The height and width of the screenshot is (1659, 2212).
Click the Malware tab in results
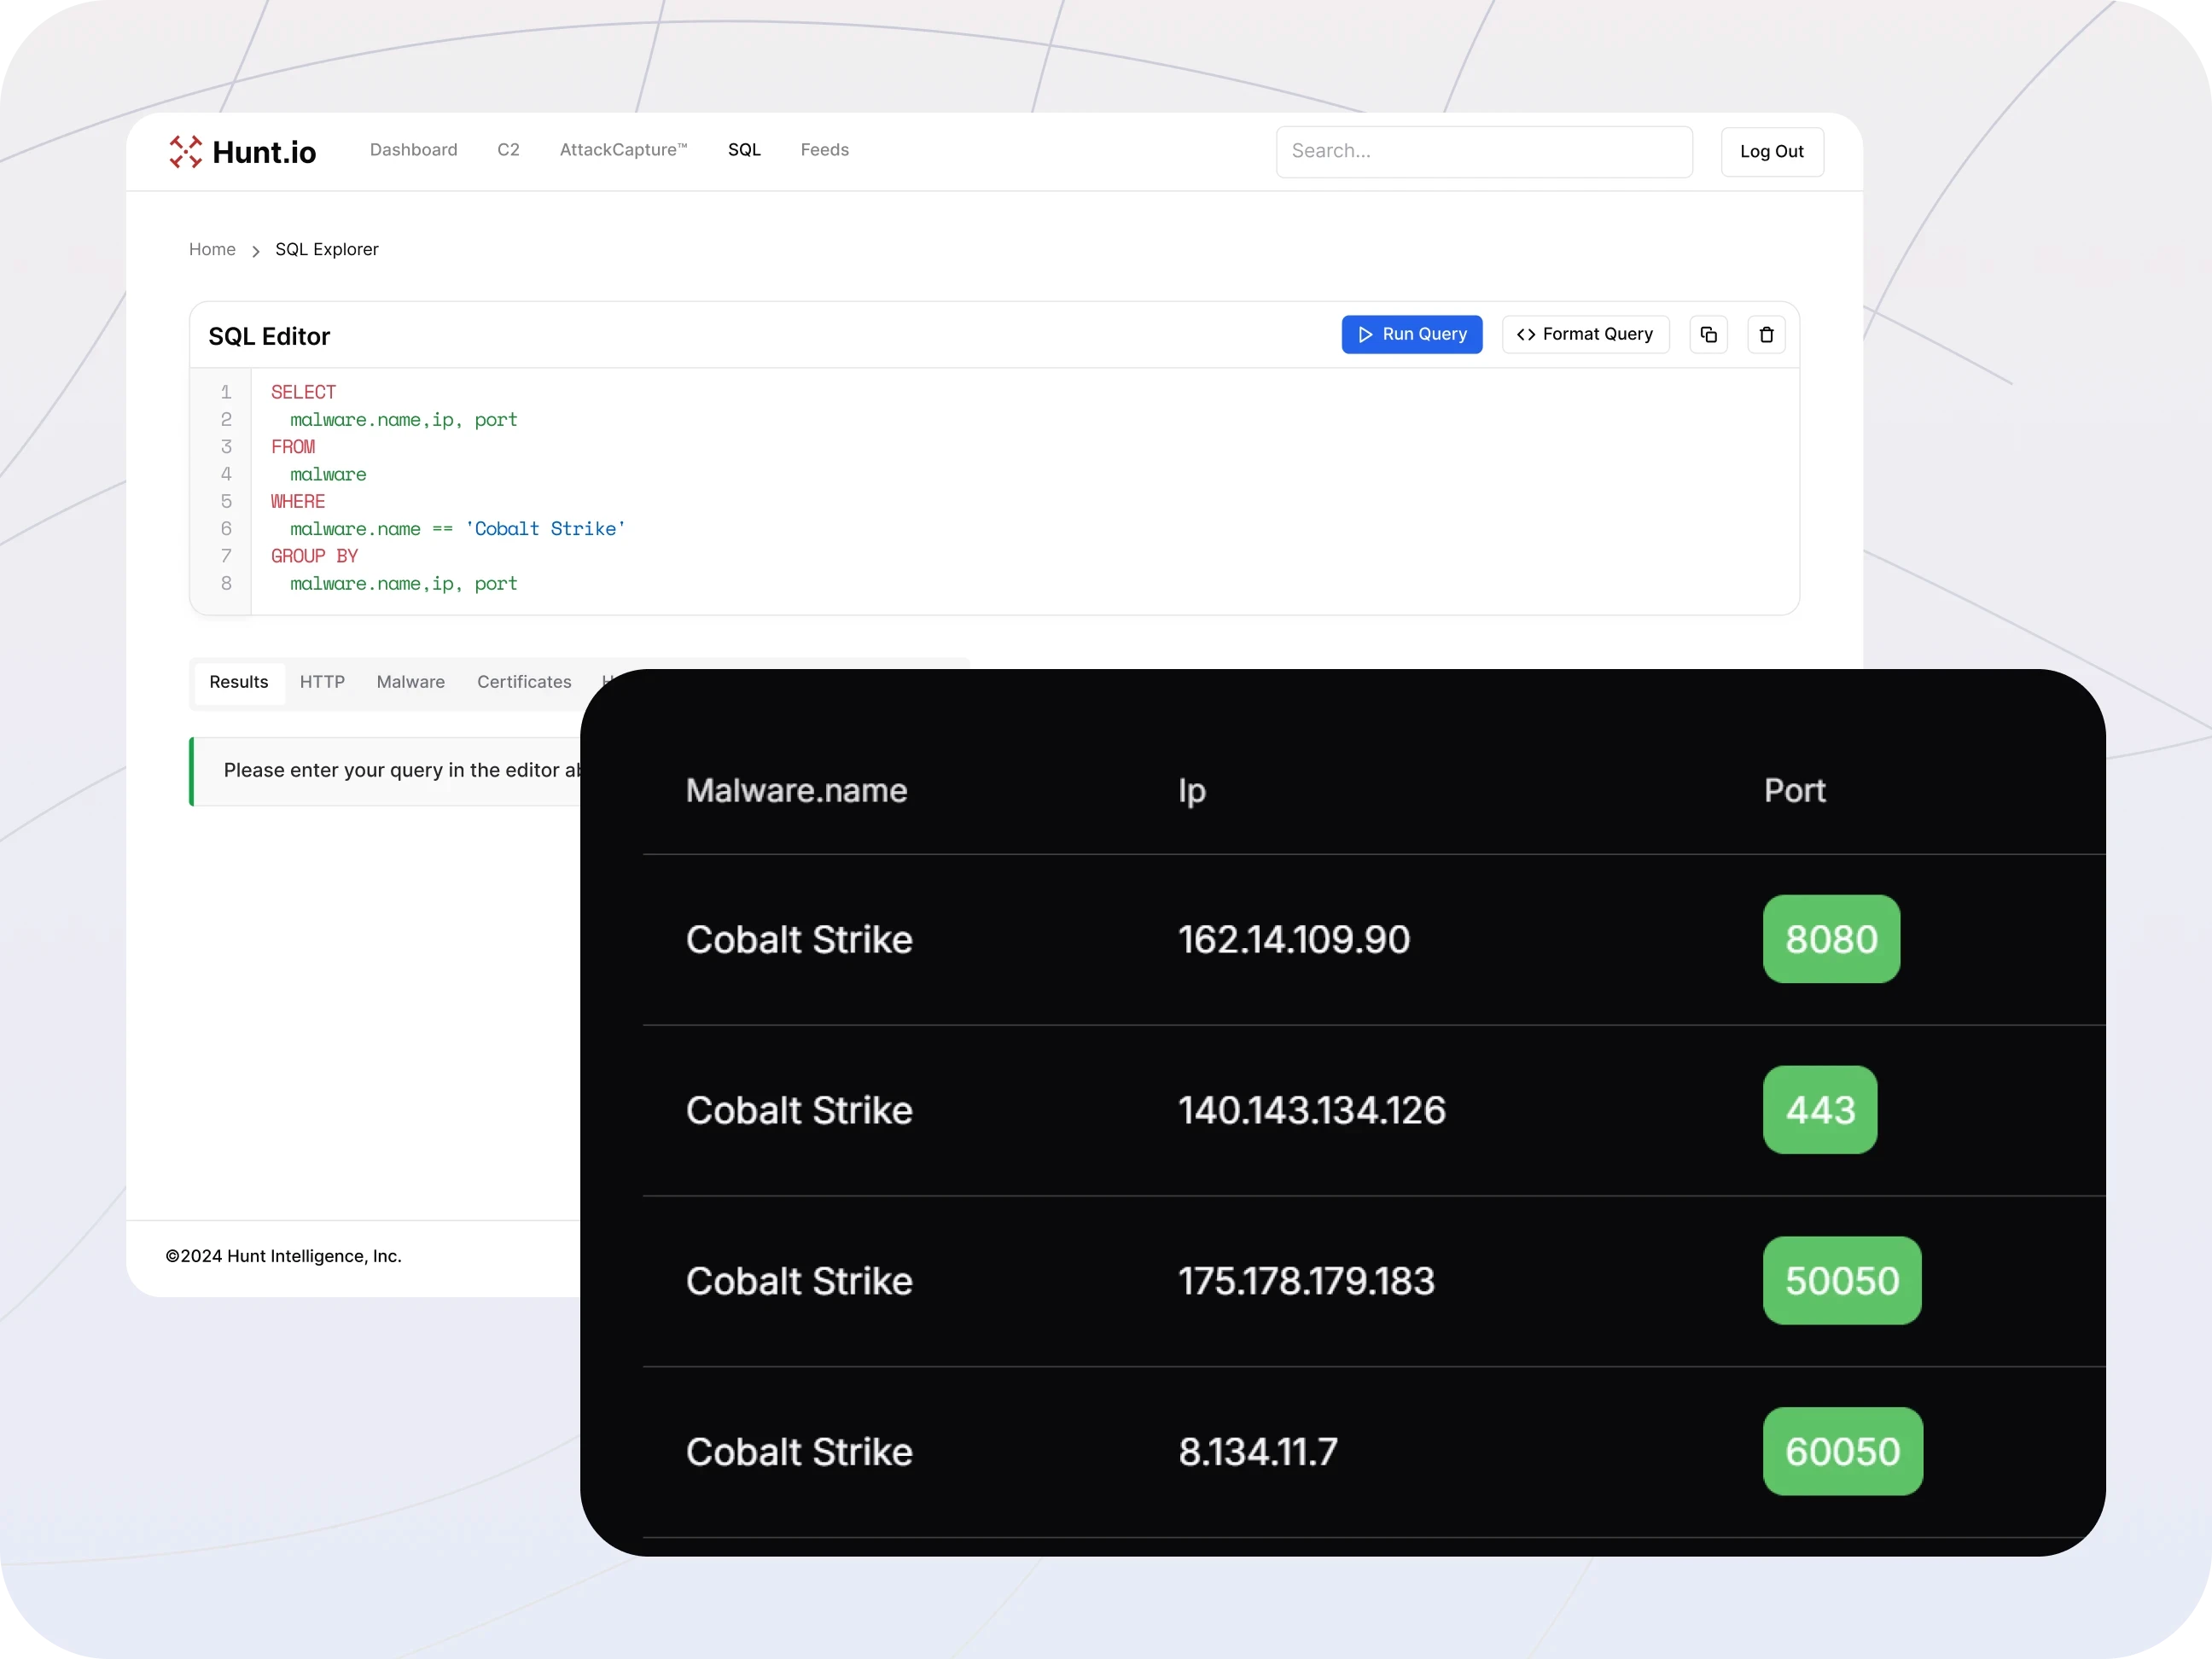411,681
